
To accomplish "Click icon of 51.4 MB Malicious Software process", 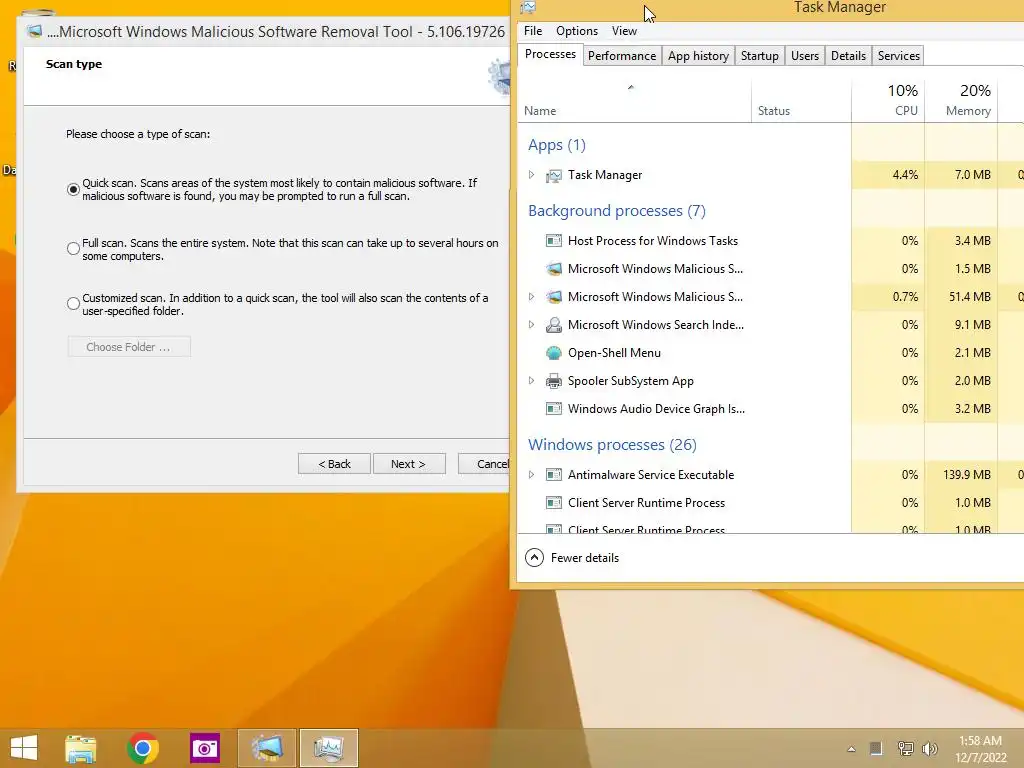I will pos(554,297).
